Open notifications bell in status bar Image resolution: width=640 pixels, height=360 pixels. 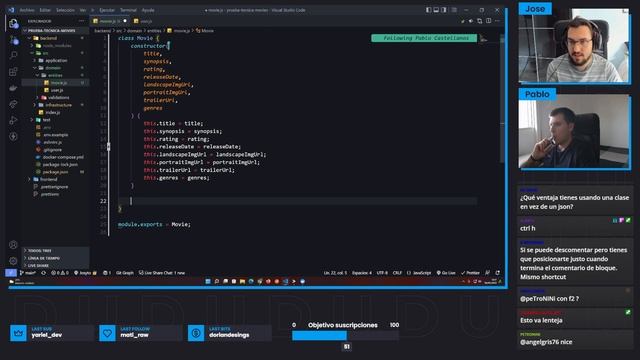498,273
